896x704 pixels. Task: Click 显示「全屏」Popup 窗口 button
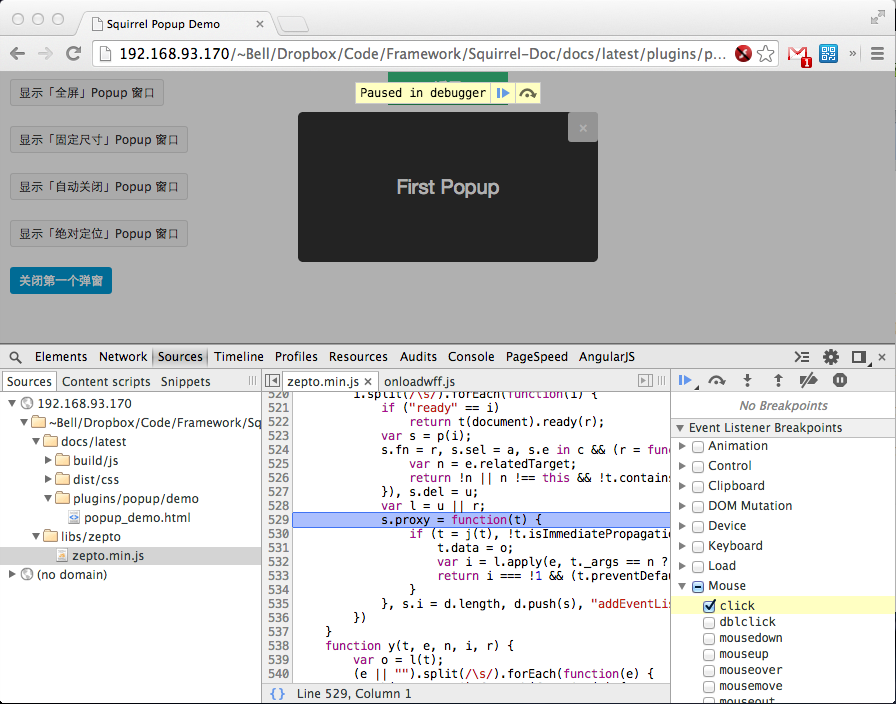(x=87, y=93)
